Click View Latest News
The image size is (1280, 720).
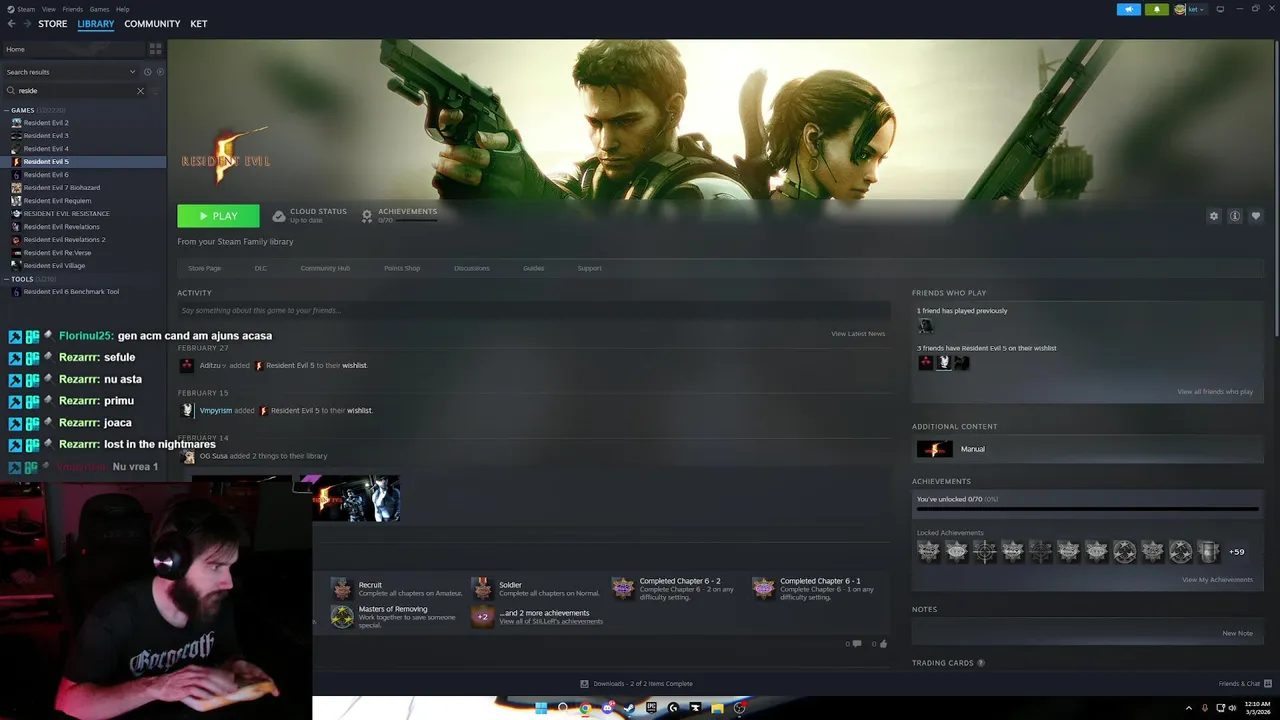(x=858, y=334)
